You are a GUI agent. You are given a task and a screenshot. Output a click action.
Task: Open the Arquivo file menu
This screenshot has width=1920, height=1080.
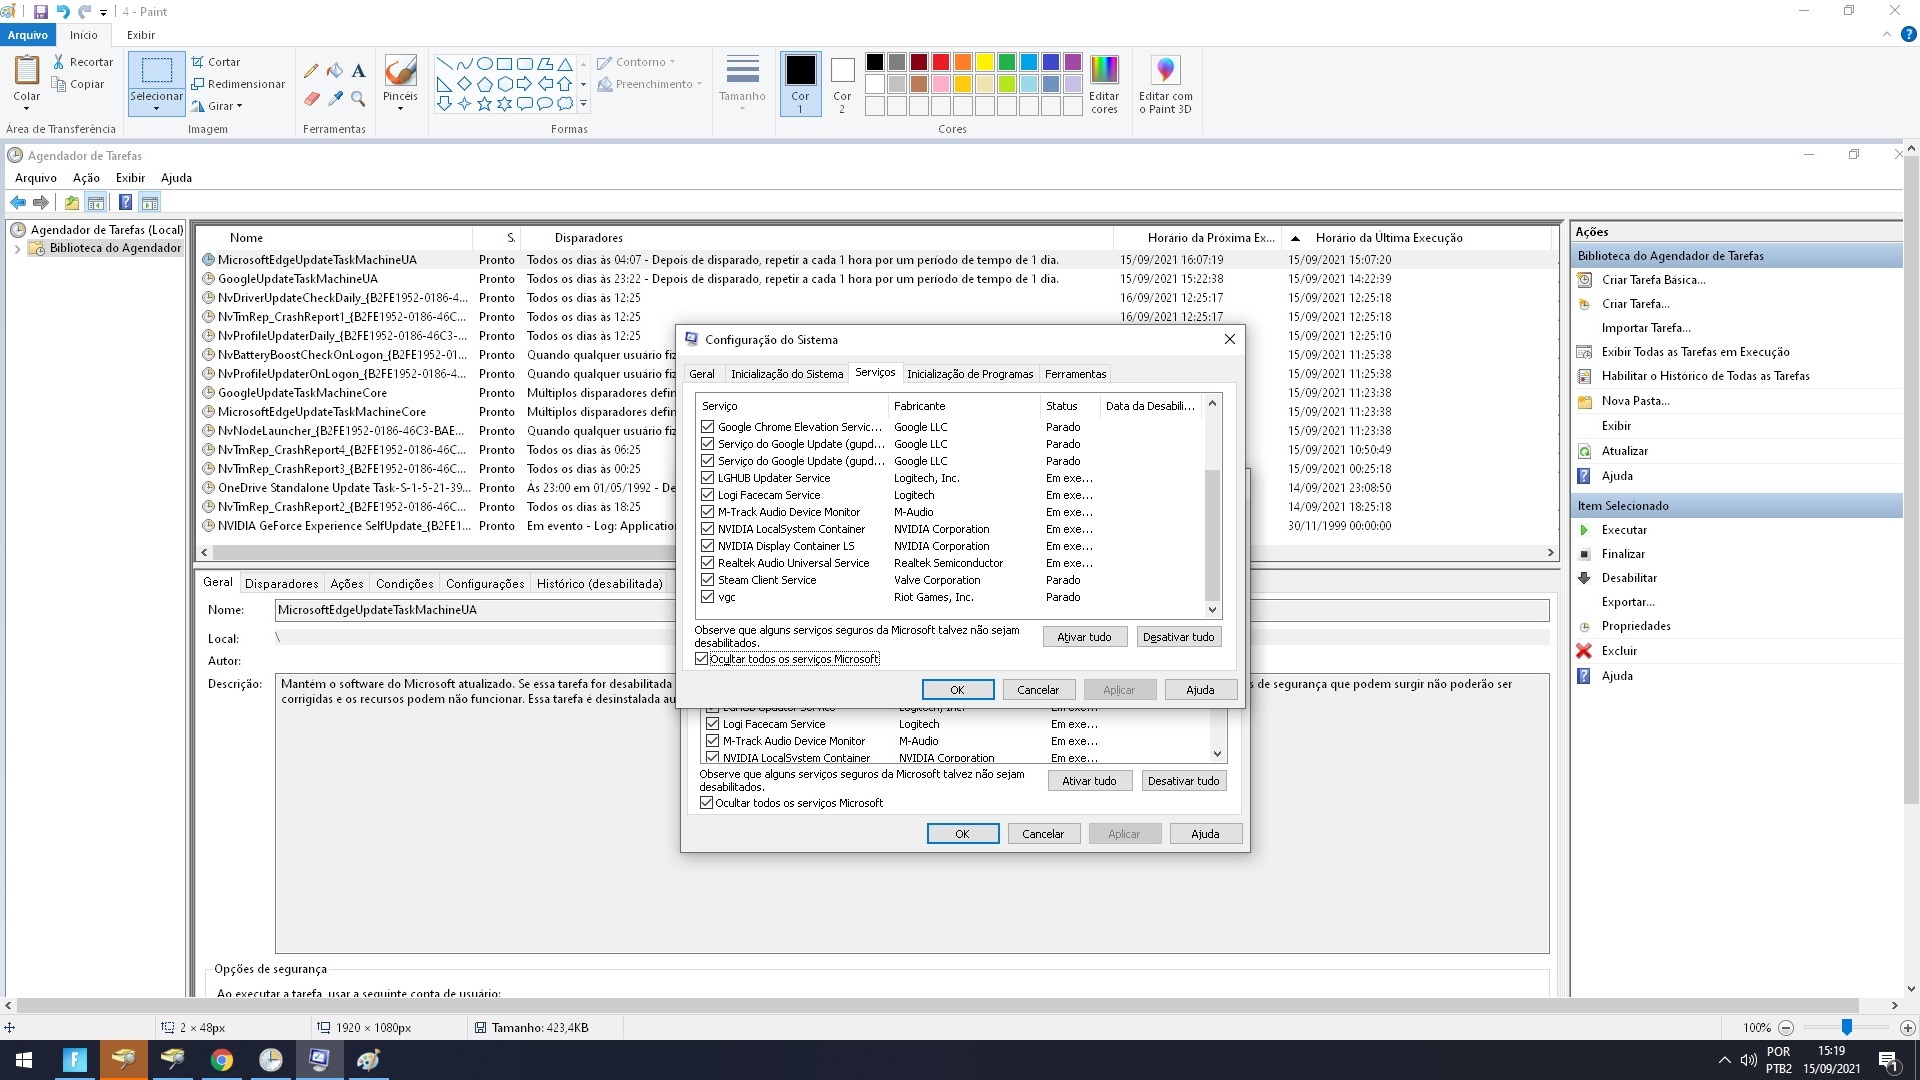(28, 35)
